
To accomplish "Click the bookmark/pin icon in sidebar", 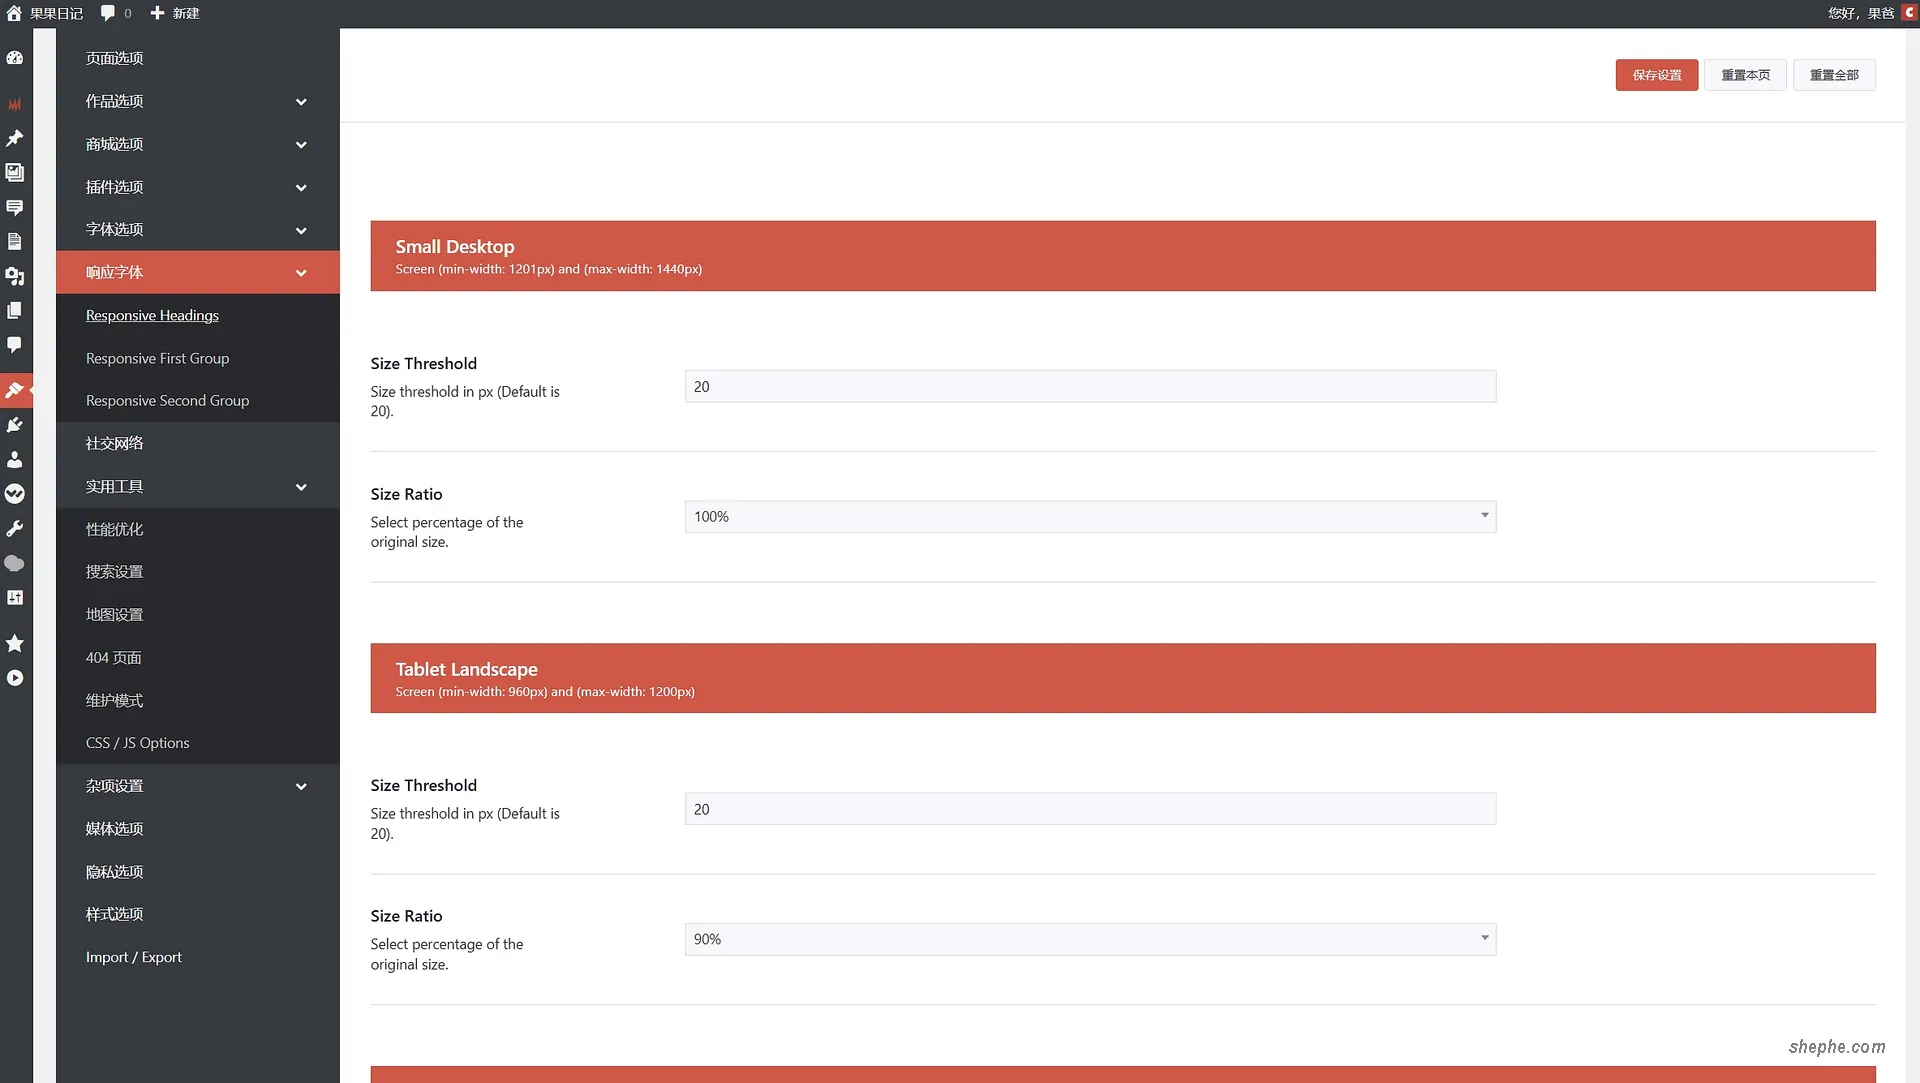I will point(15,137).
